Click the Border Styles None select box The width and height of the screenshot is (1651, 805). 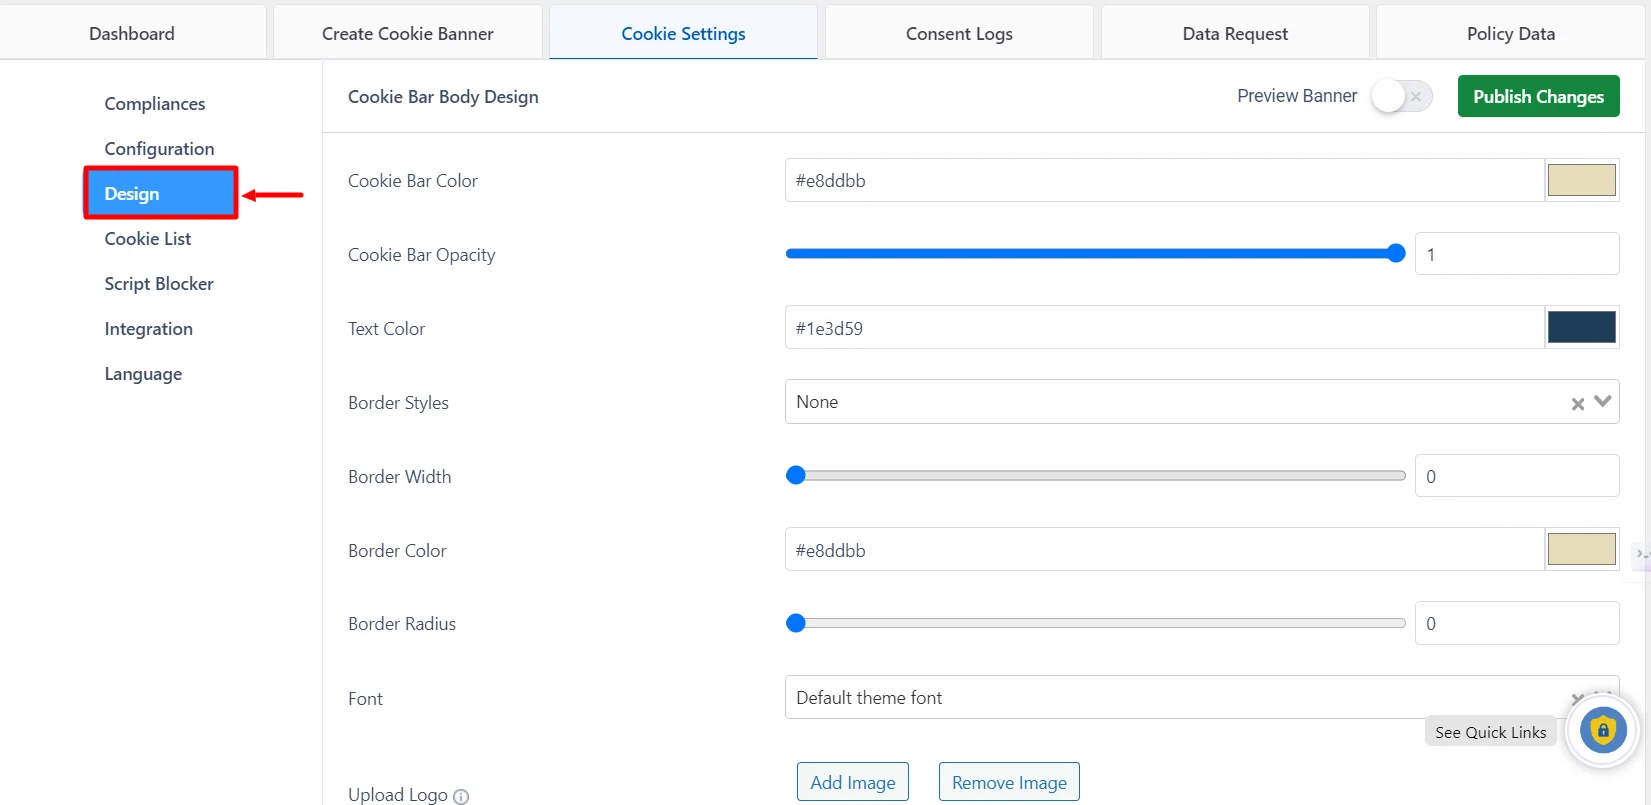click(1202, 402)
